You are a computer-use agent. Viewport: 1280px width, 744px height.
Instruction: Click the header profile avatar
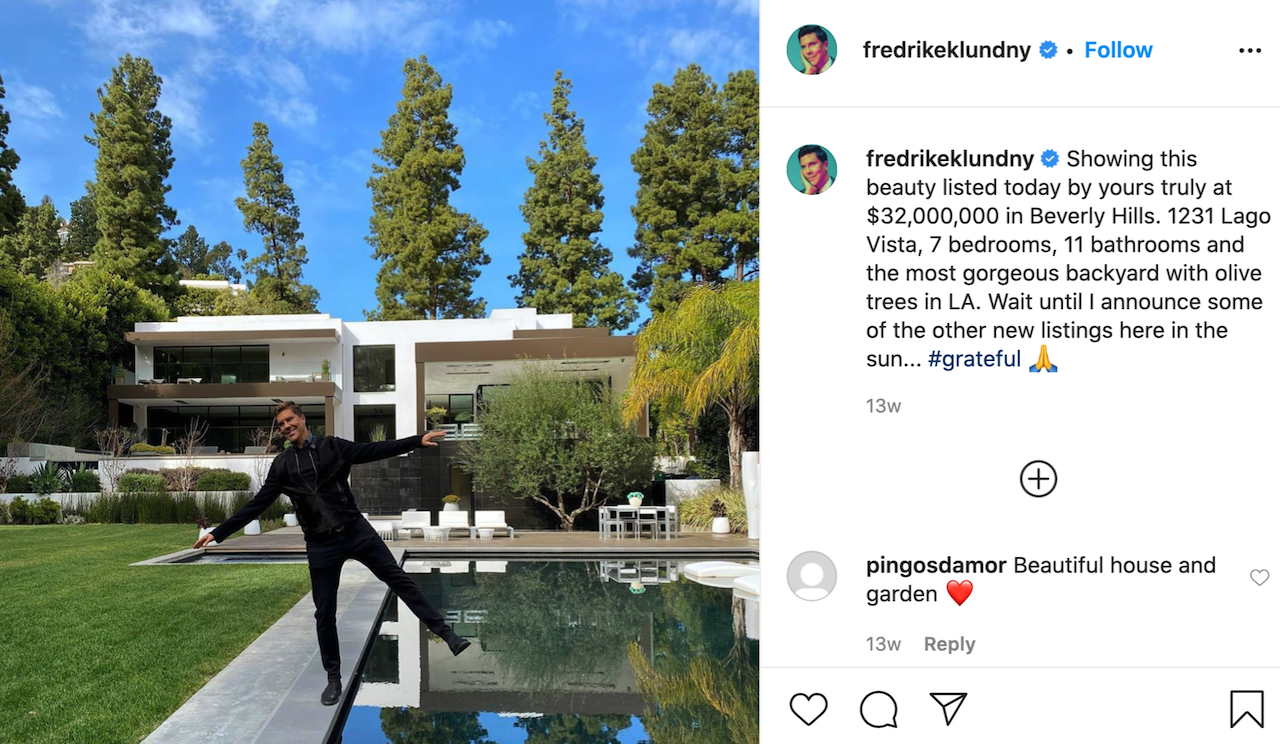pos(811,50)
